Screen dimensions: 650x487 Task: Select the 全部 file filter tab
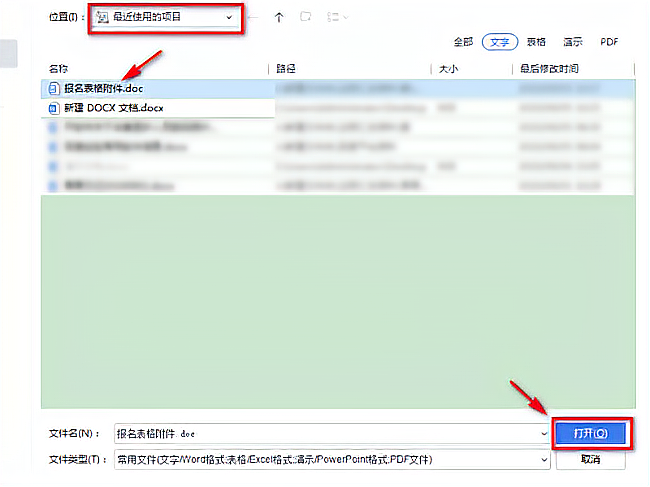(x=463, y=42)
